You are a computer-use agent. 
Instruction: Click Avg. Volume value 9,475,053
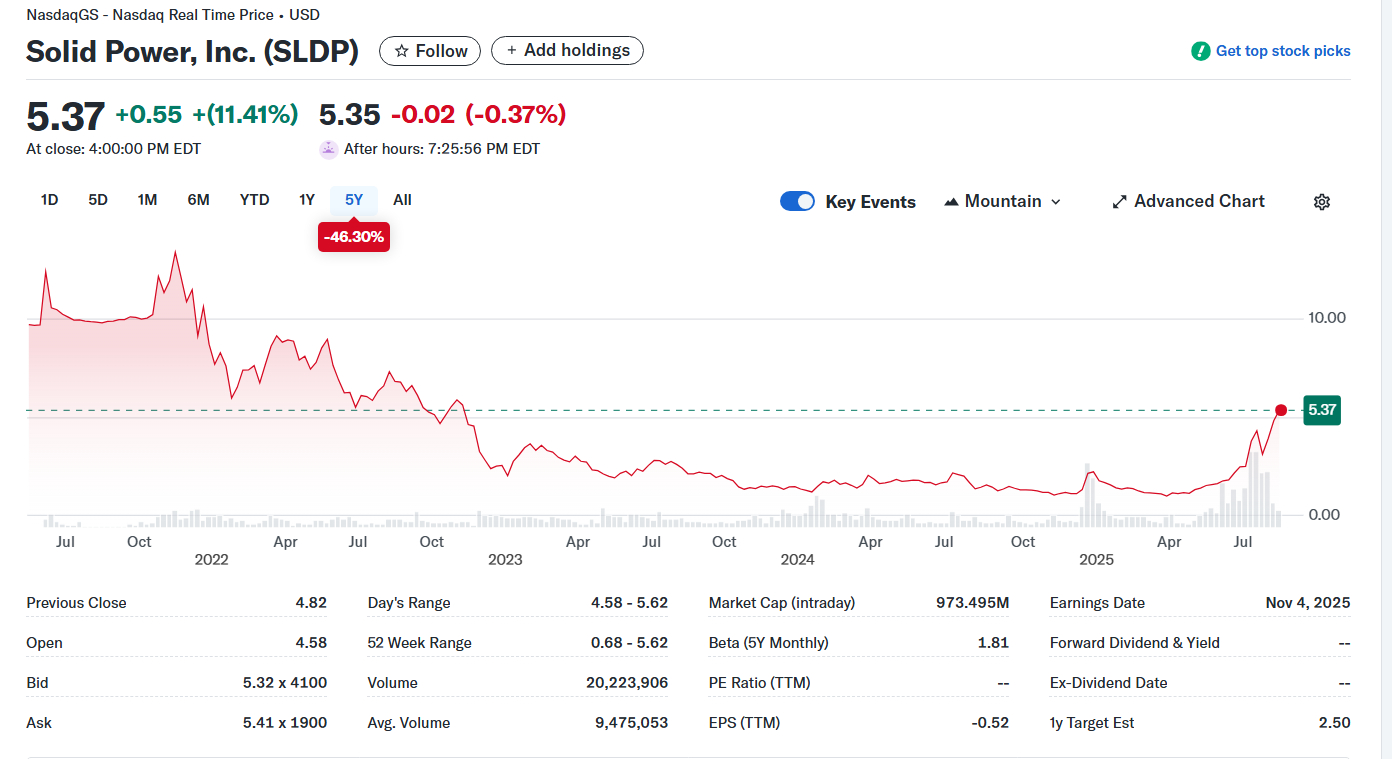(632, 723)
